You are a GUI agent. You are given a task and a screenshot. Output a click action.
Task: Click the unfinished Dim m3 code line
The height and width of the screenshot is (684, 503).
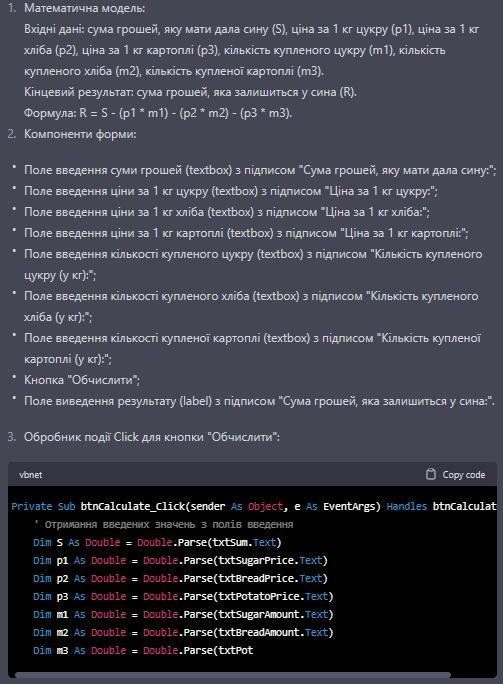click(143, 650)
